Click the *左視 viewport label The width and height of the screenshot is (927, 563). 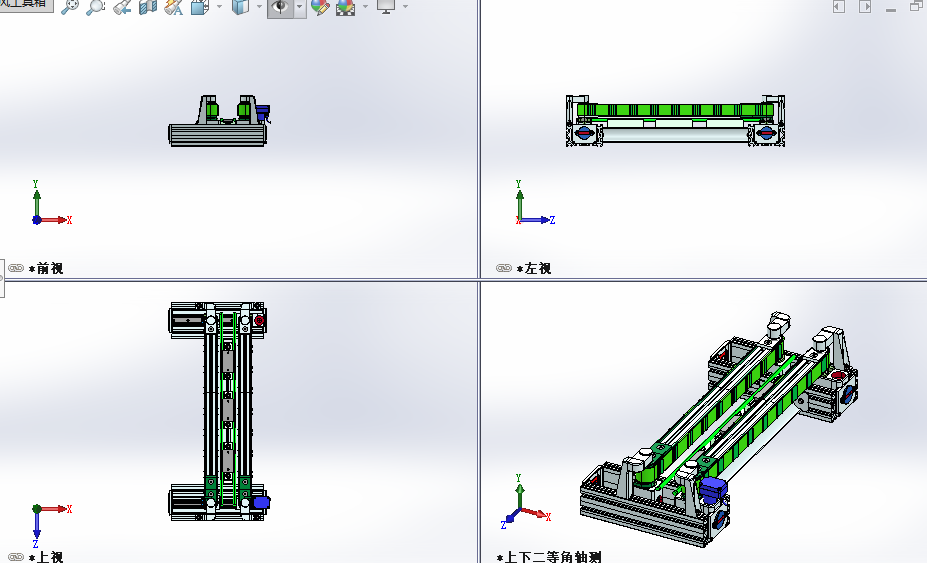pos(534,268)
